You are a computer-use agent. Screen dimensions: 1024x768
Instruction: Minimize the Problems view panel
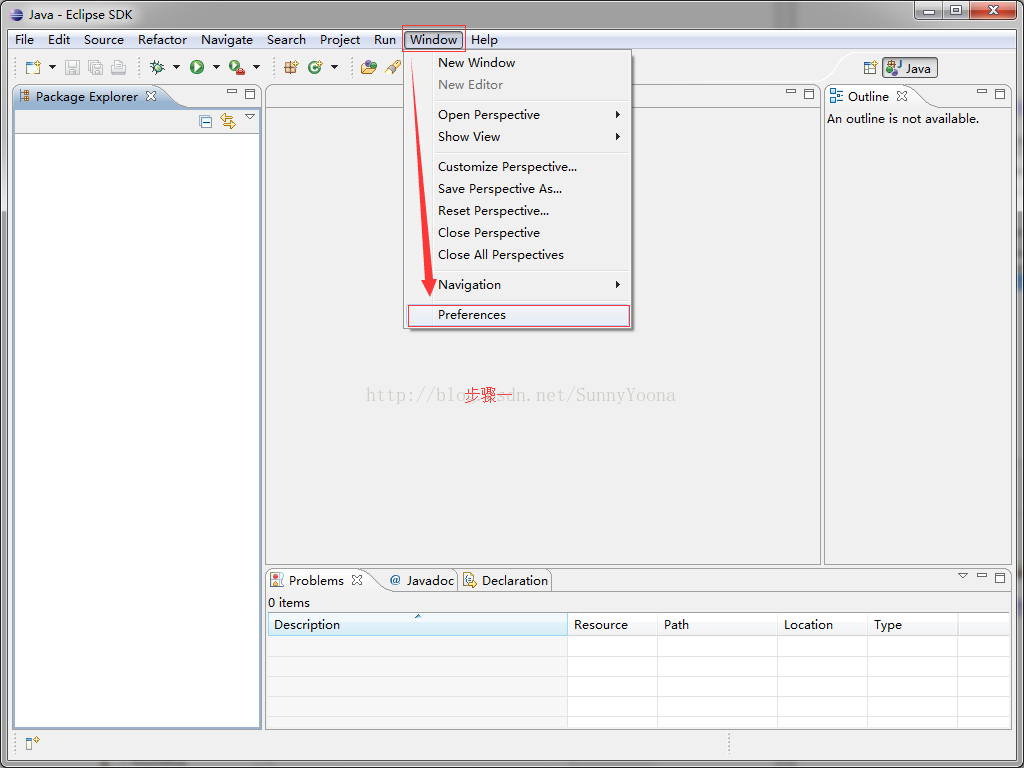[x=982, y=575]
